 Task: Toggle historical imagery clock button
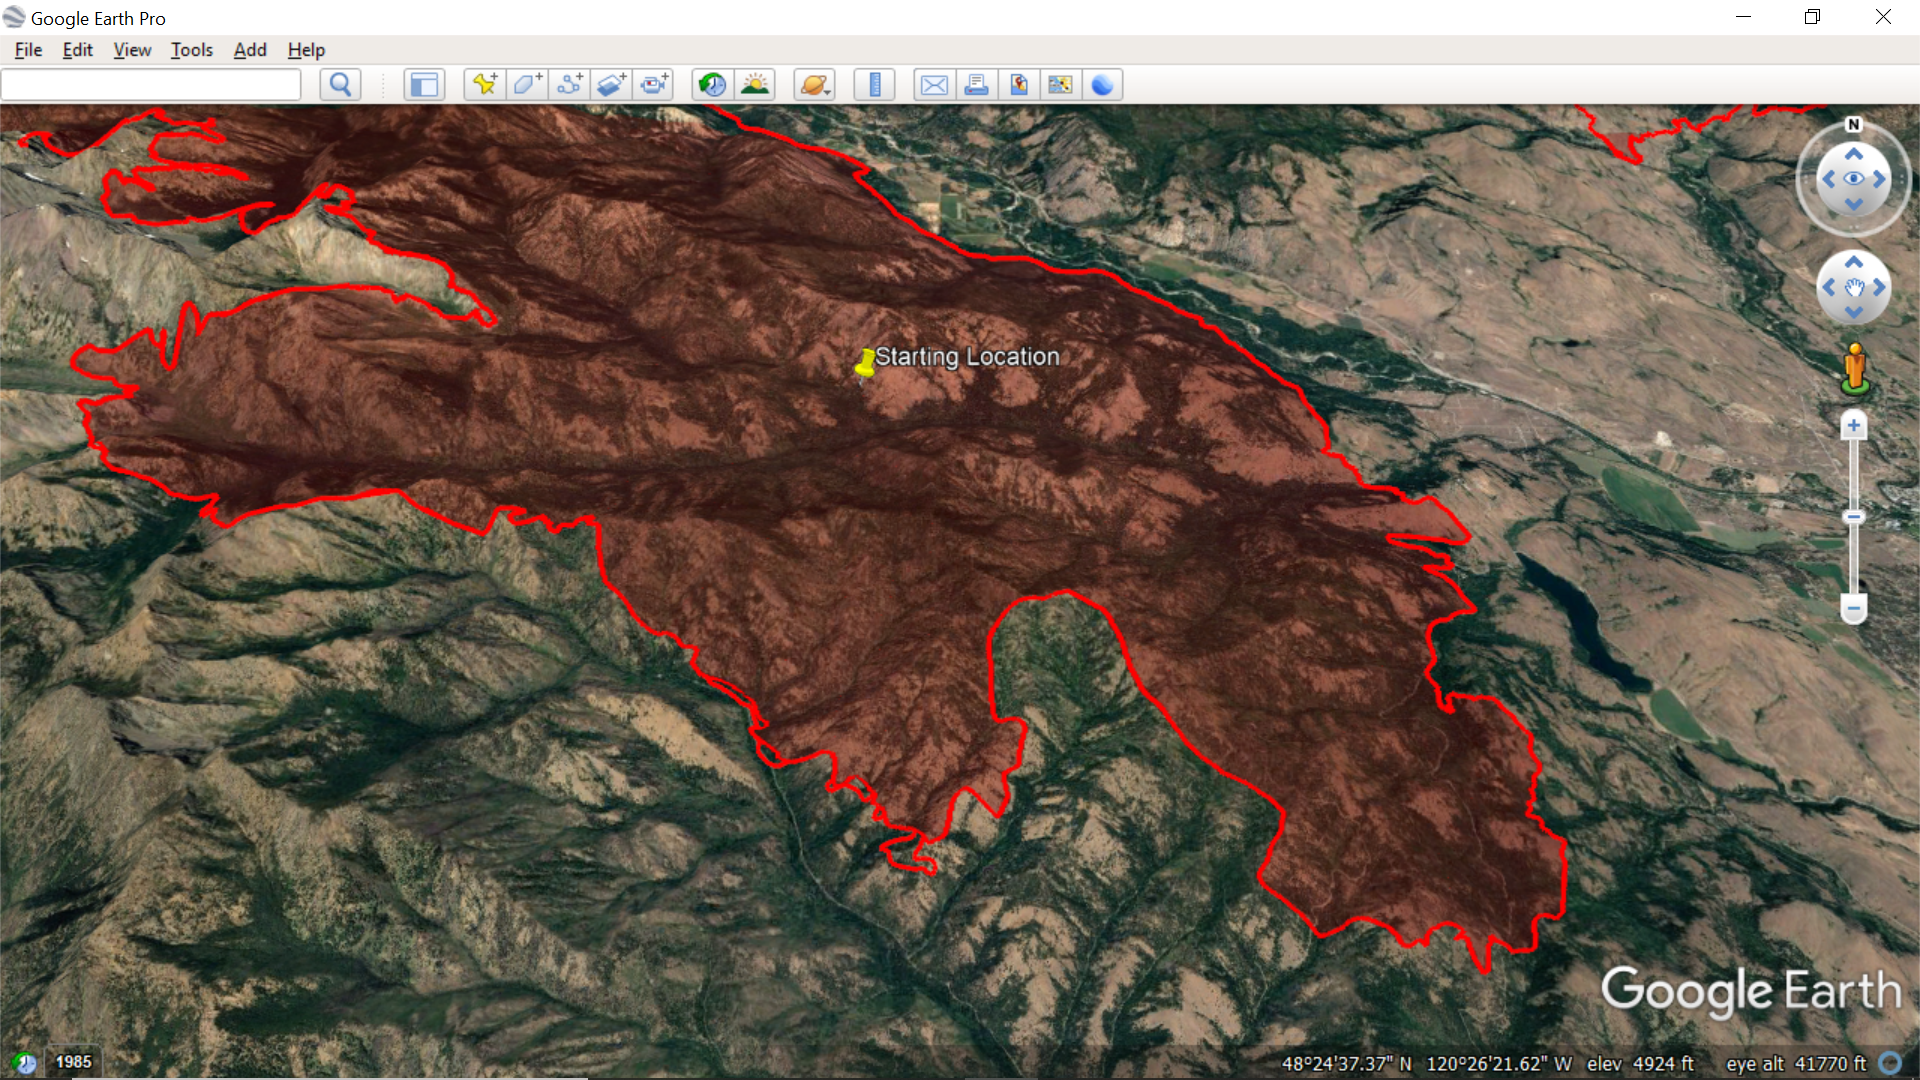pos(712,85)
